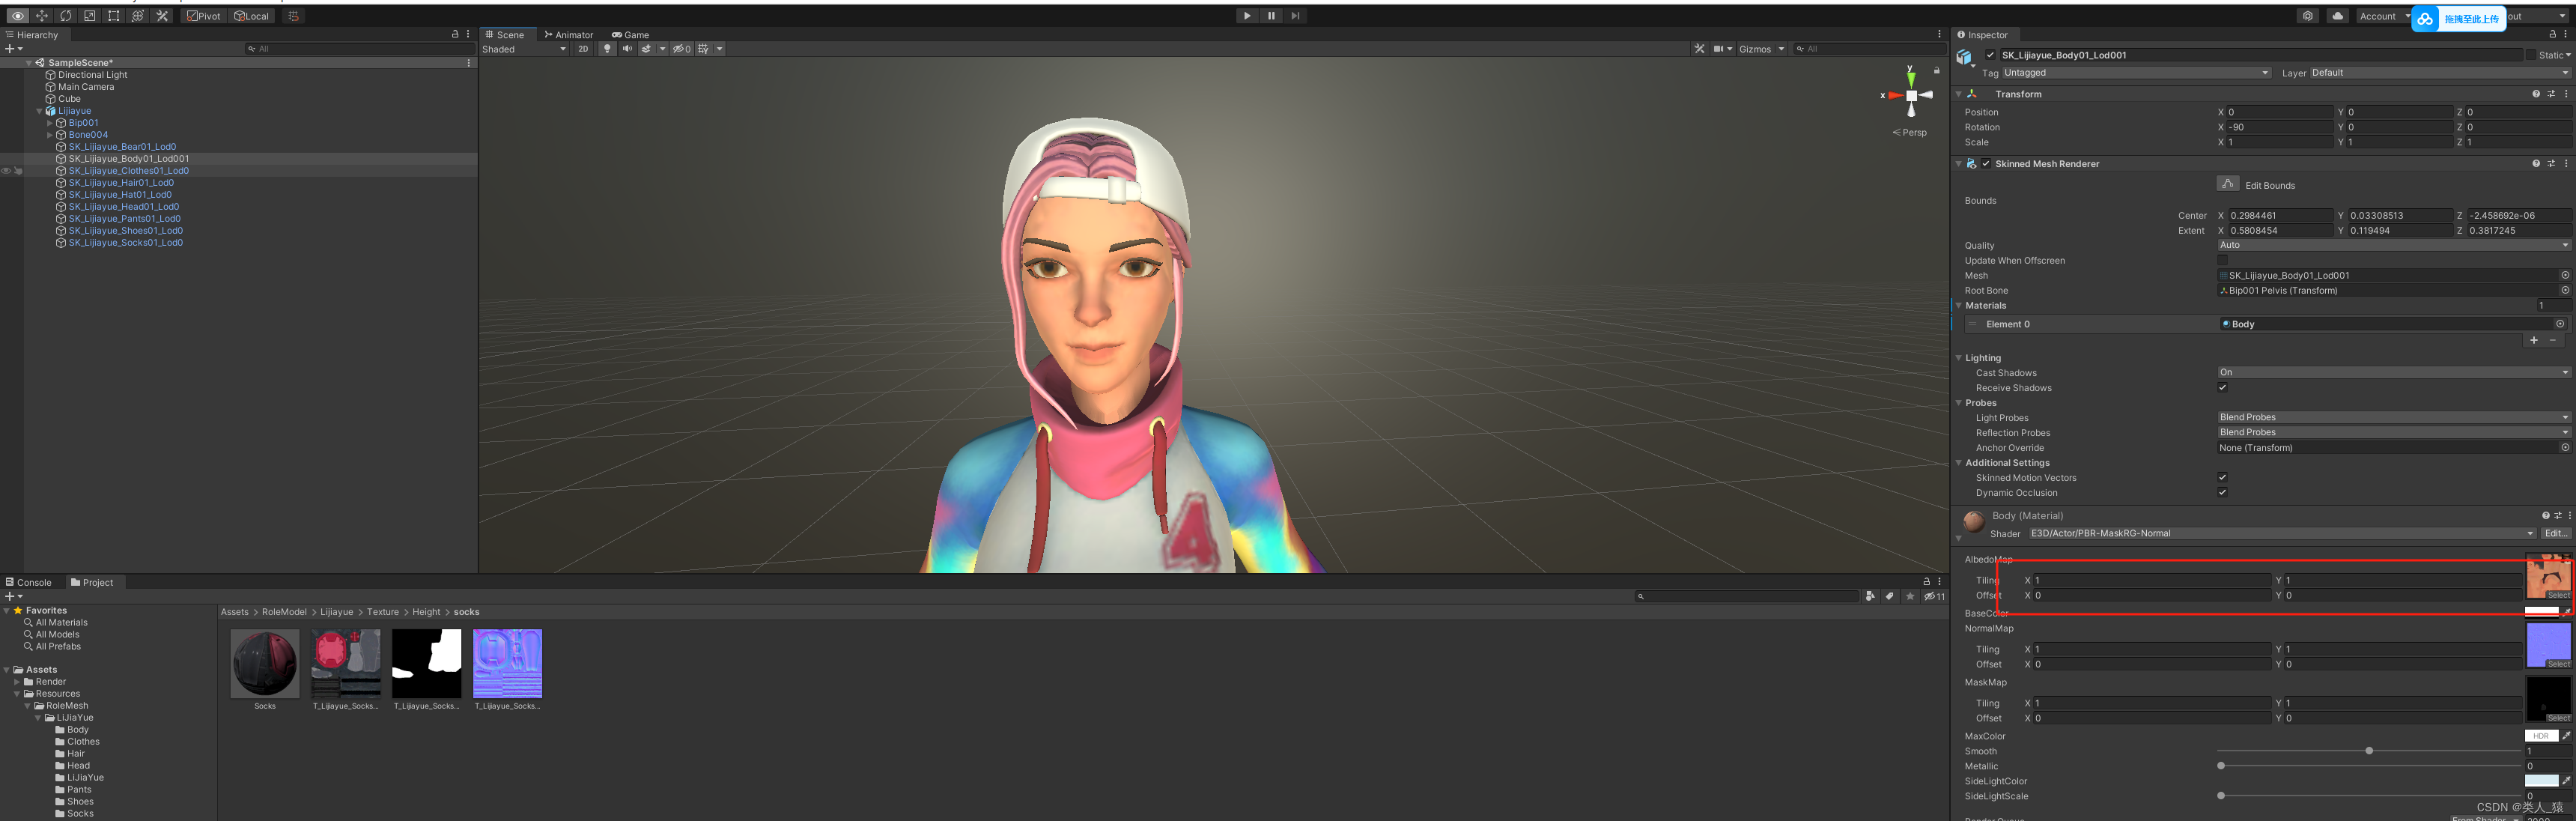Open the Socks material thumbnail
This screenshot has height=821, width=2576.
pos(265,663)
